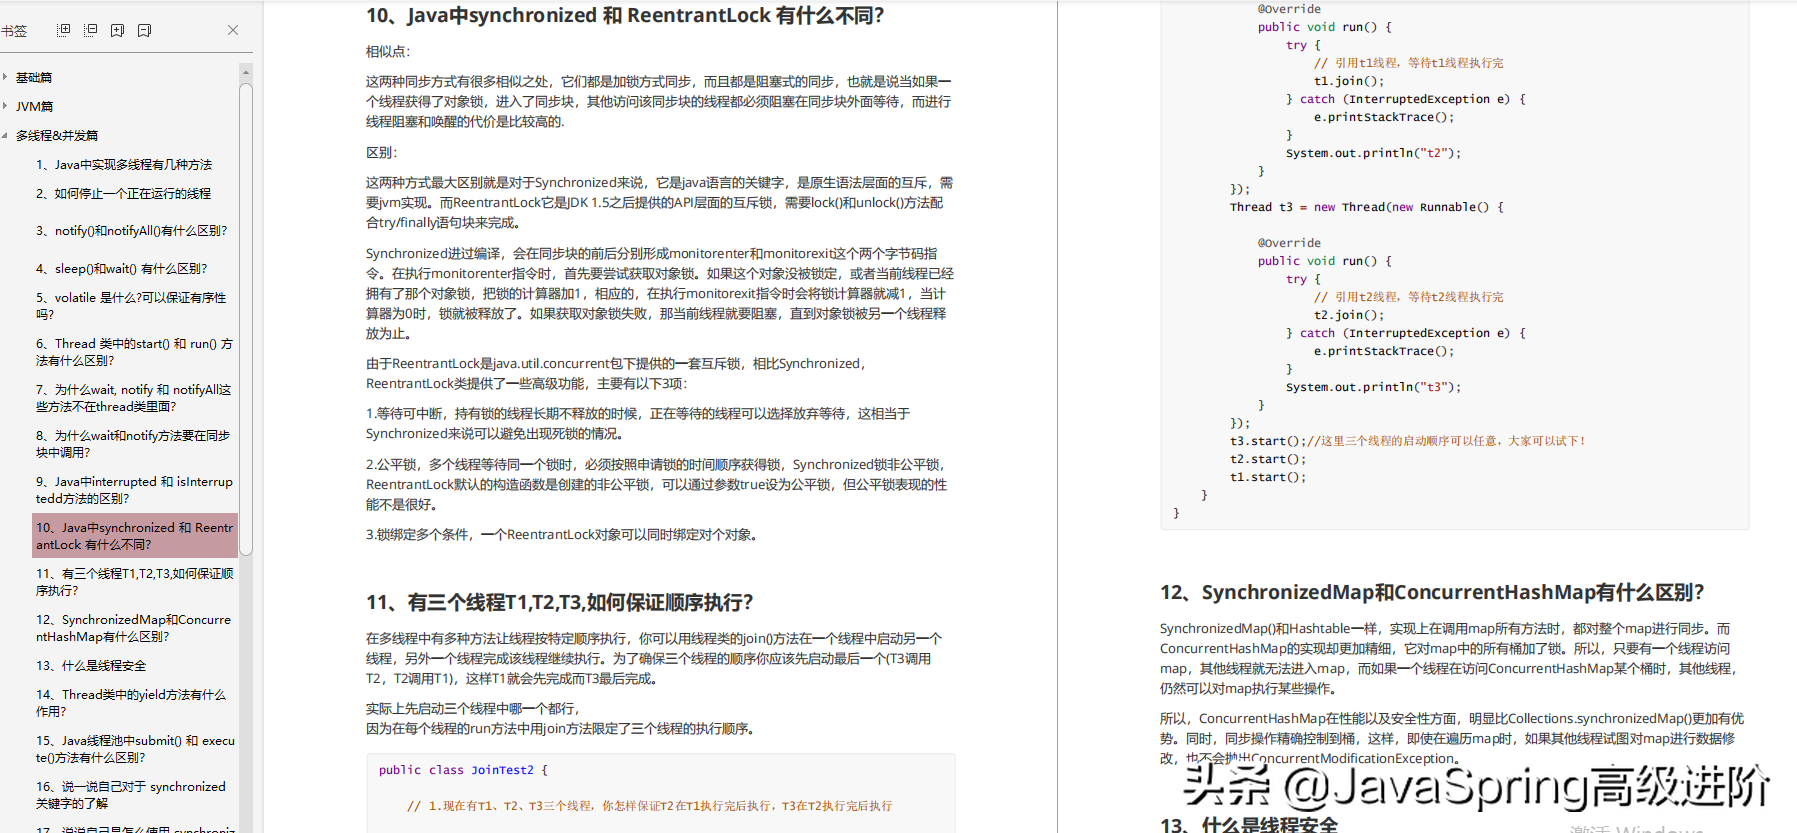Image resolution: width=1797 pixels, height=833 pixels.
Task: Click paragraph starting Synchronized进过编译
Action: tap(660, 293)
